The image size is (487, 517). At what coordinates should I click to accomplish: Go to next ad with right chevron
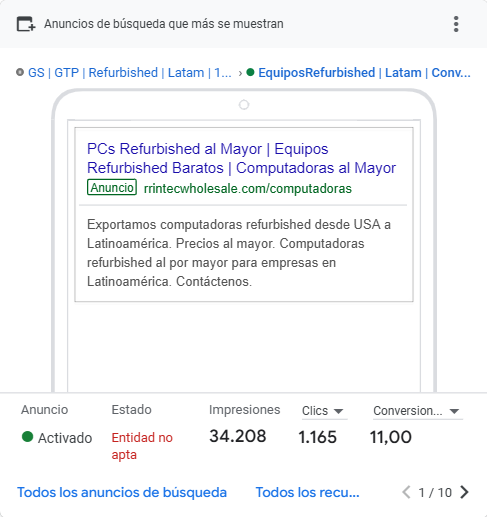(x=464, y=492)
